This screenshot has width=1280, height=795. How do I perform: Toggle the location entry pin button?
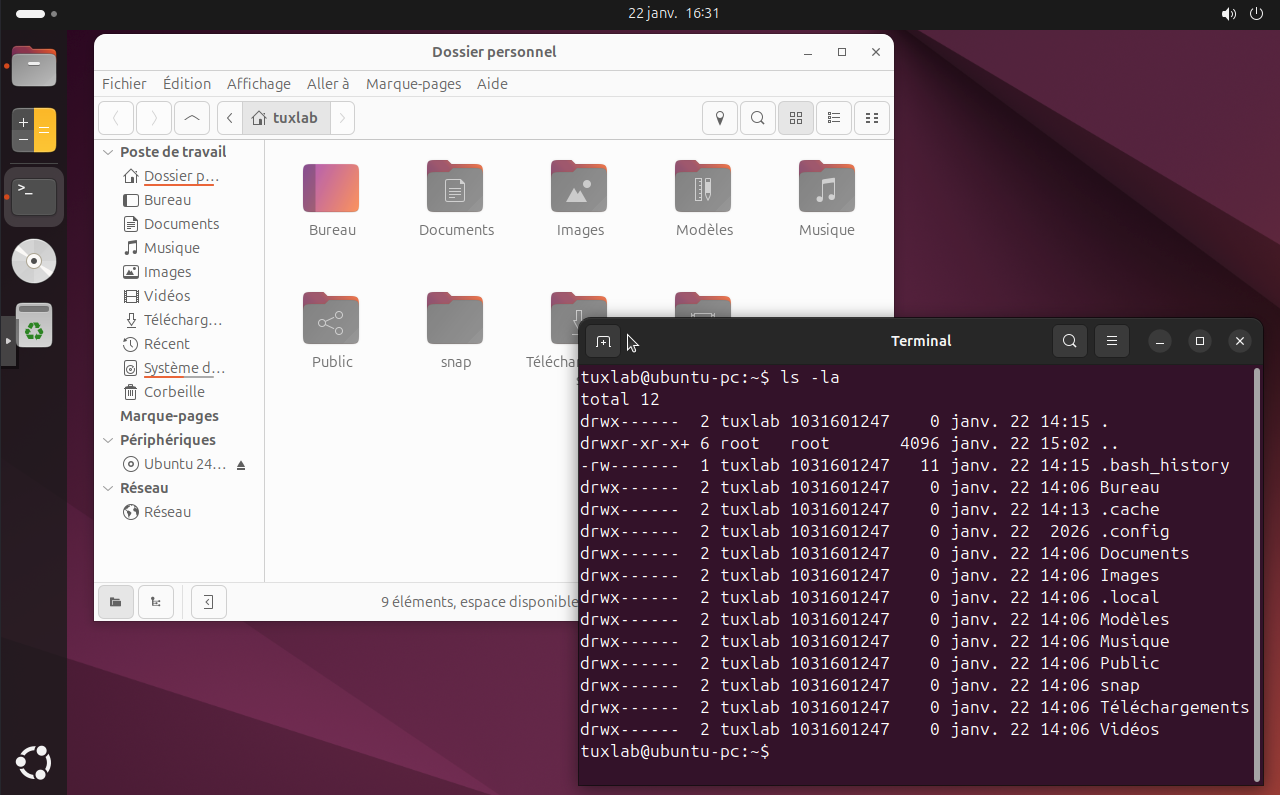(x=719, y=118)
